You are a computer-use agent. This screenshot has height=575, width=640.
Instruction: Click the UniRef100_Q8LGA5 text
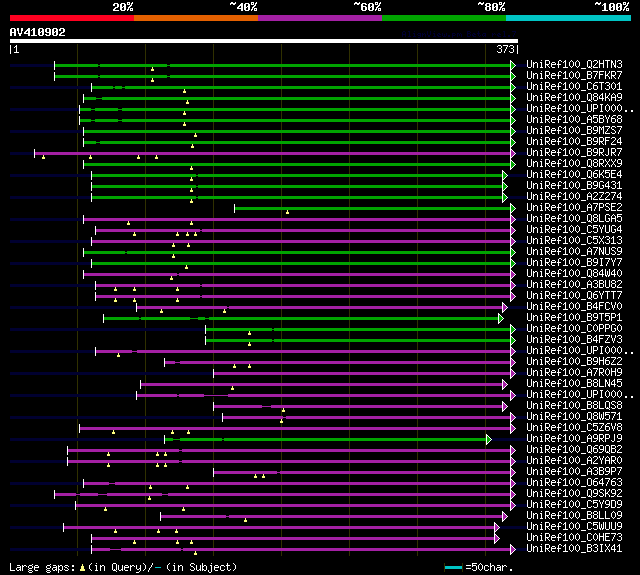coord(574,219)
